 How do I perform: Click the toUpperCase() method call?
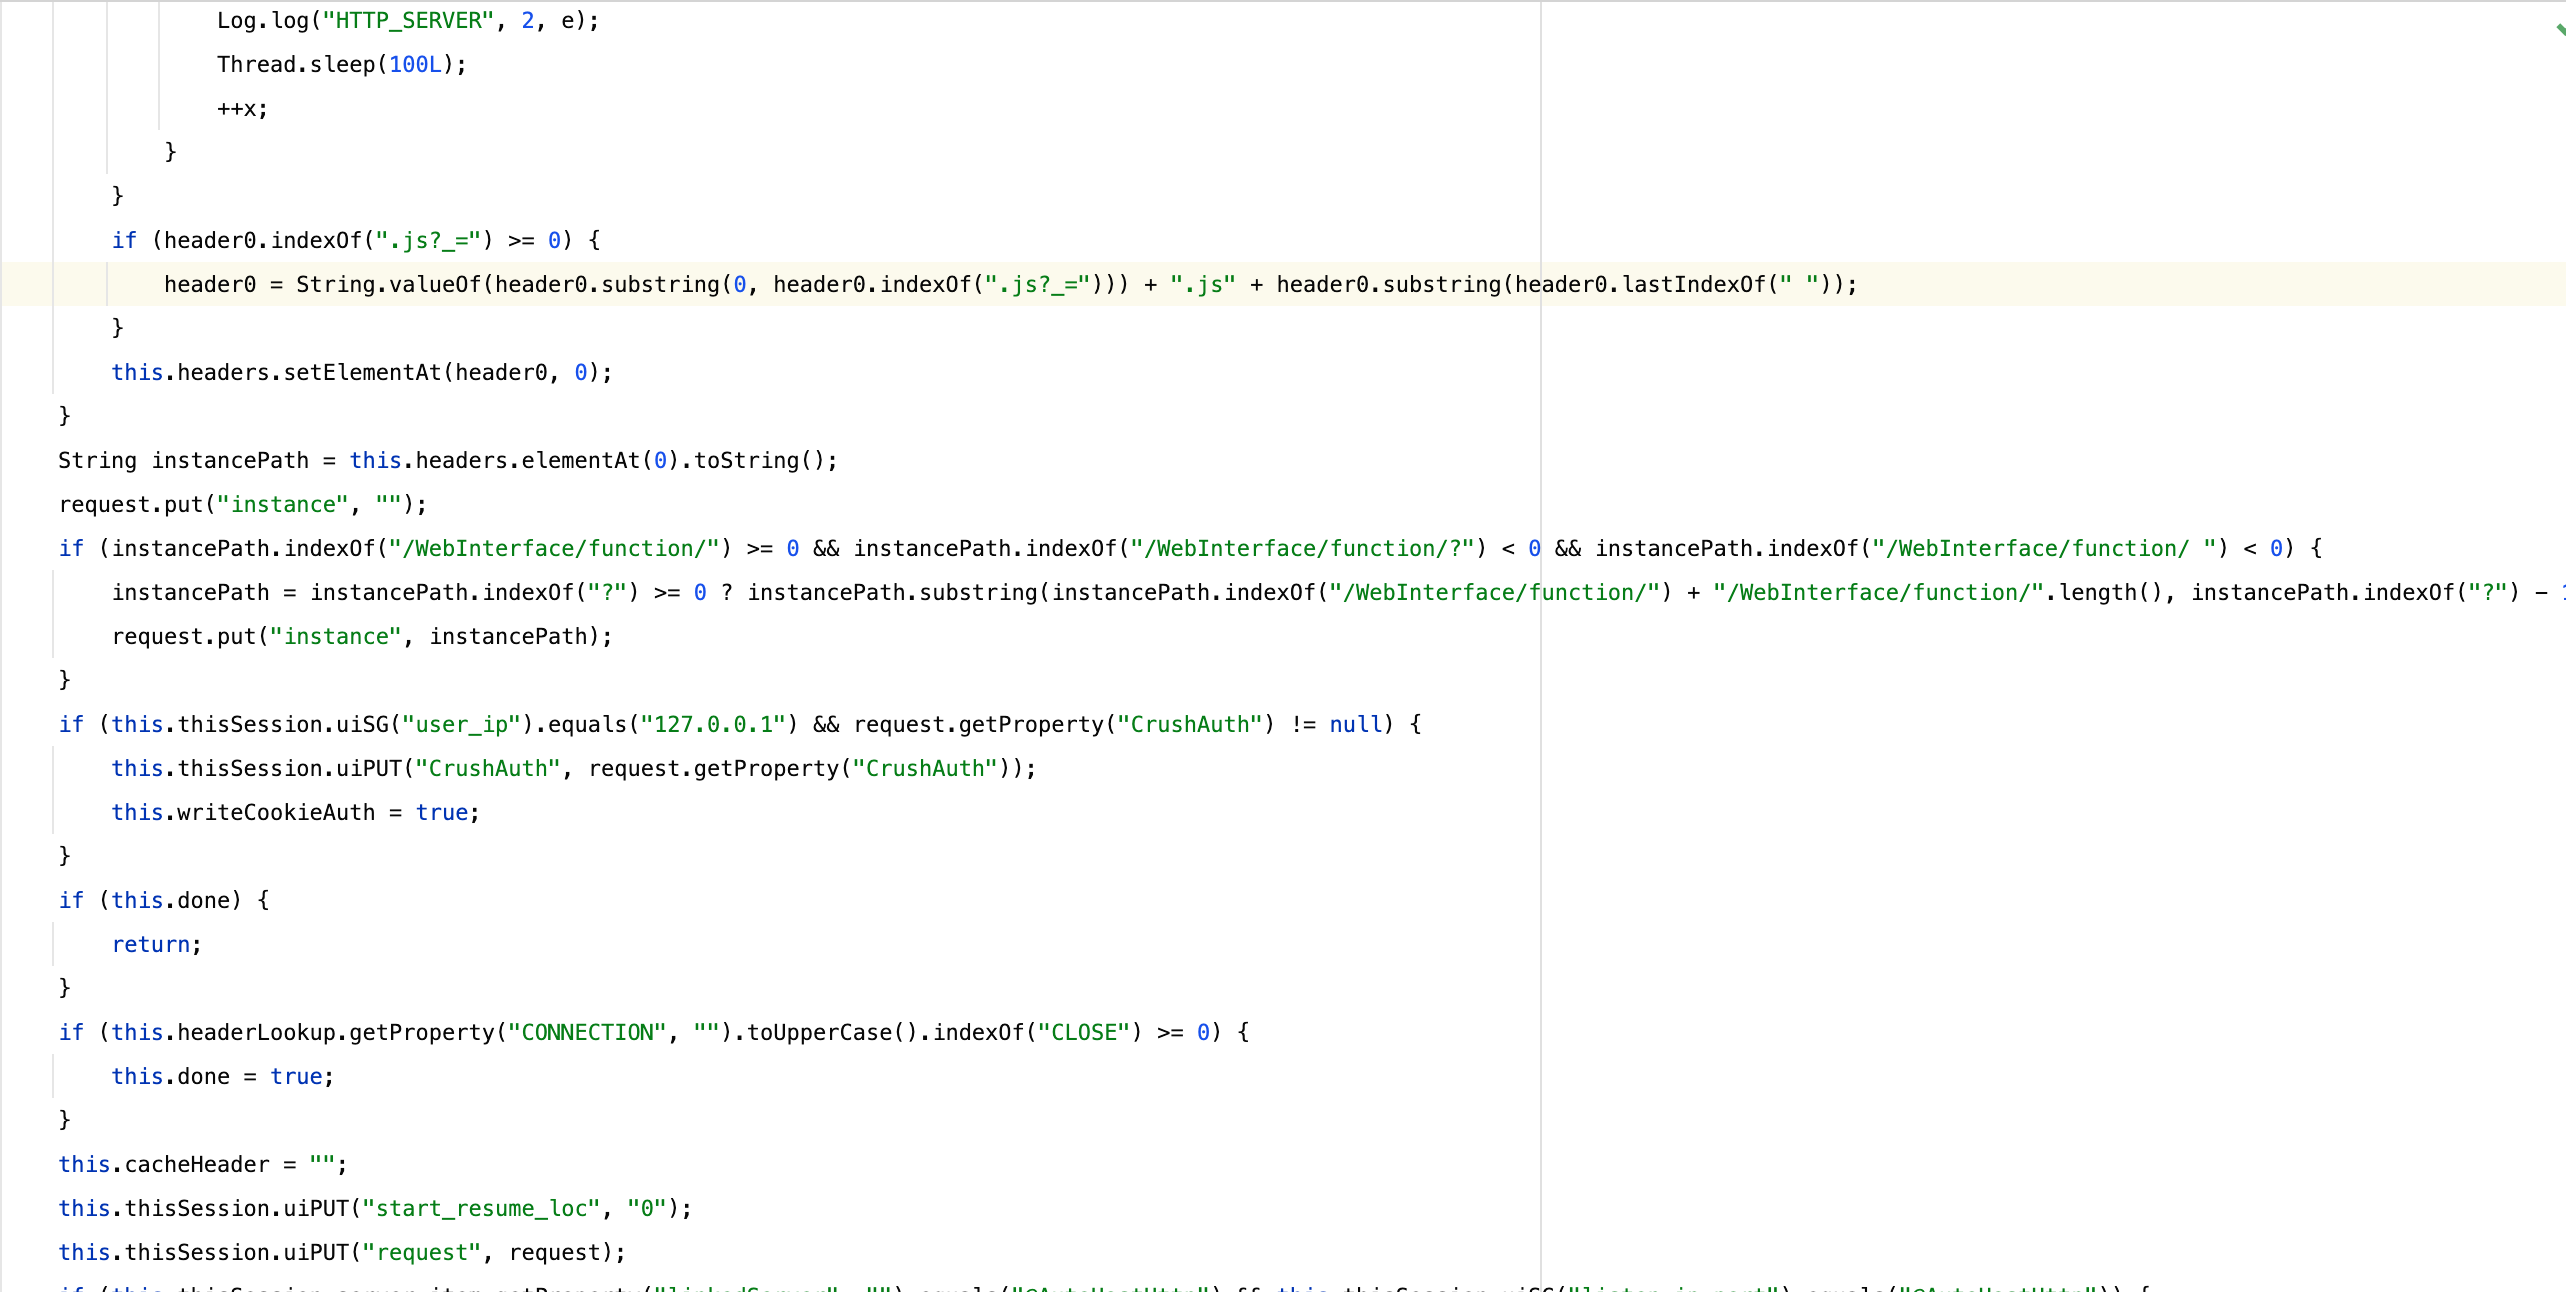coord(832,1033)
